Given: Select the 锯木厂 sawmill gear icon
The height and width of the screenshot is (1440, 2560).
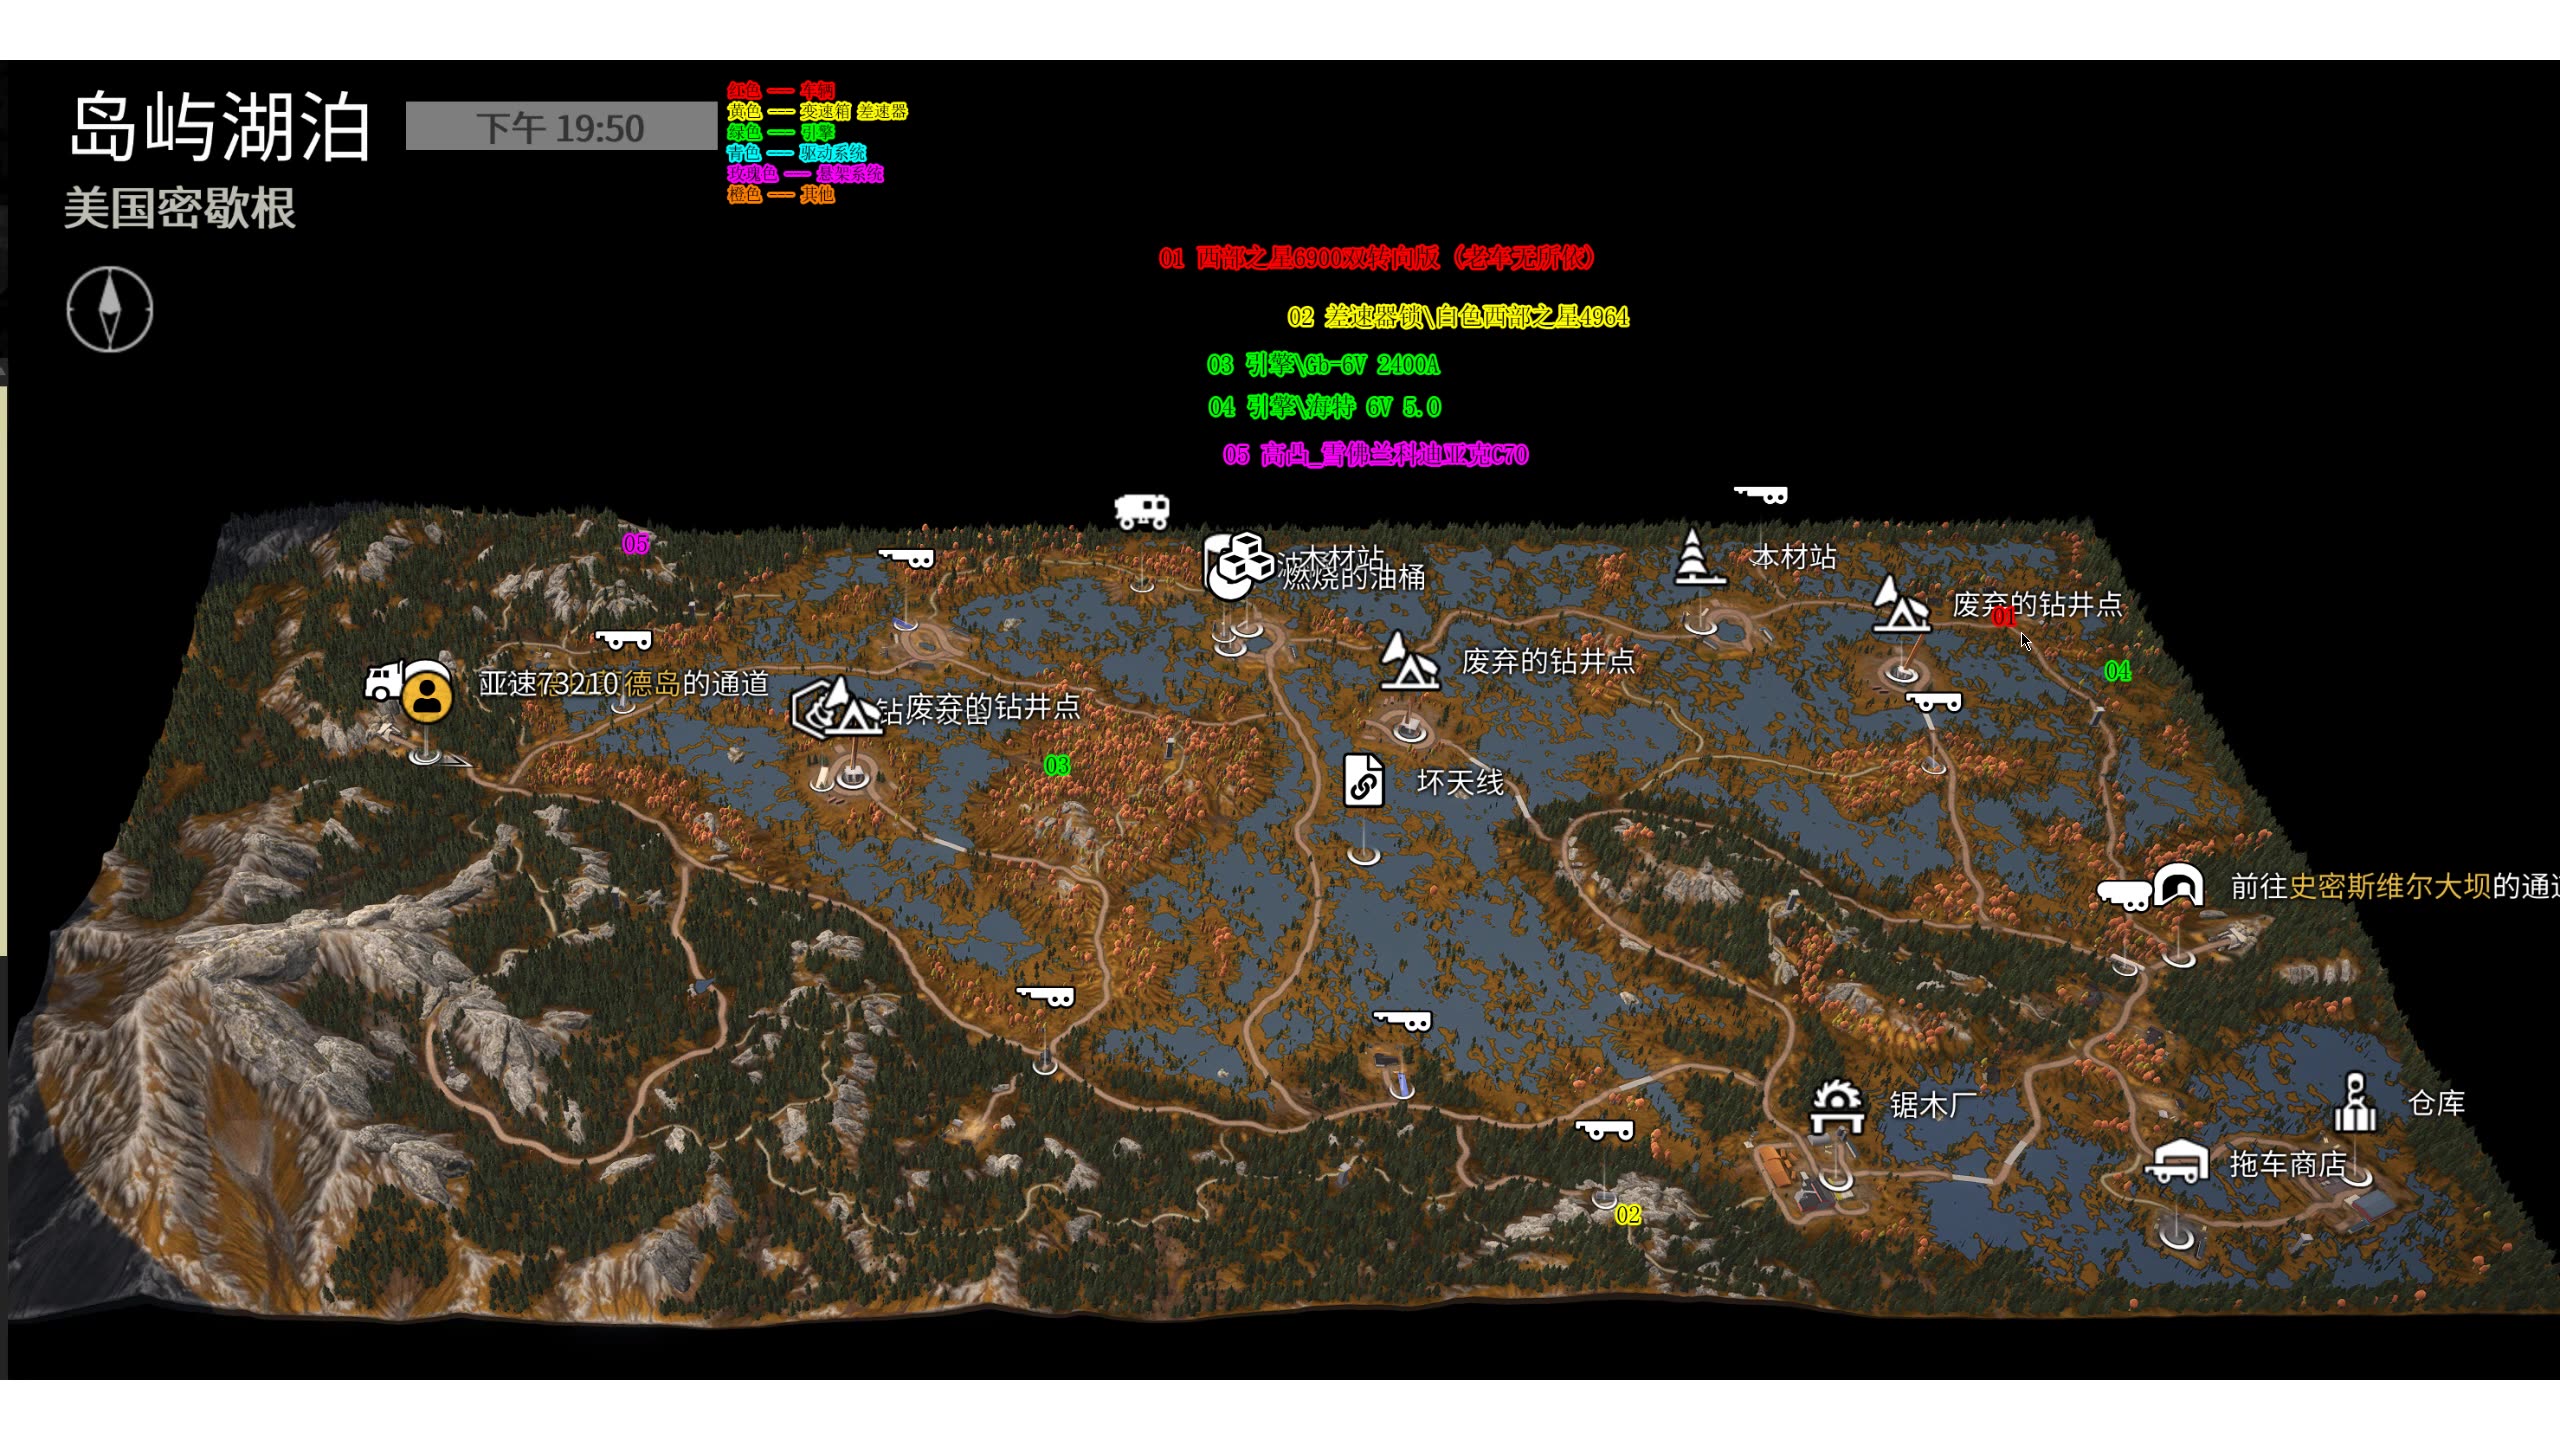Looking at the screenshot, I should coord(1837,1107).
